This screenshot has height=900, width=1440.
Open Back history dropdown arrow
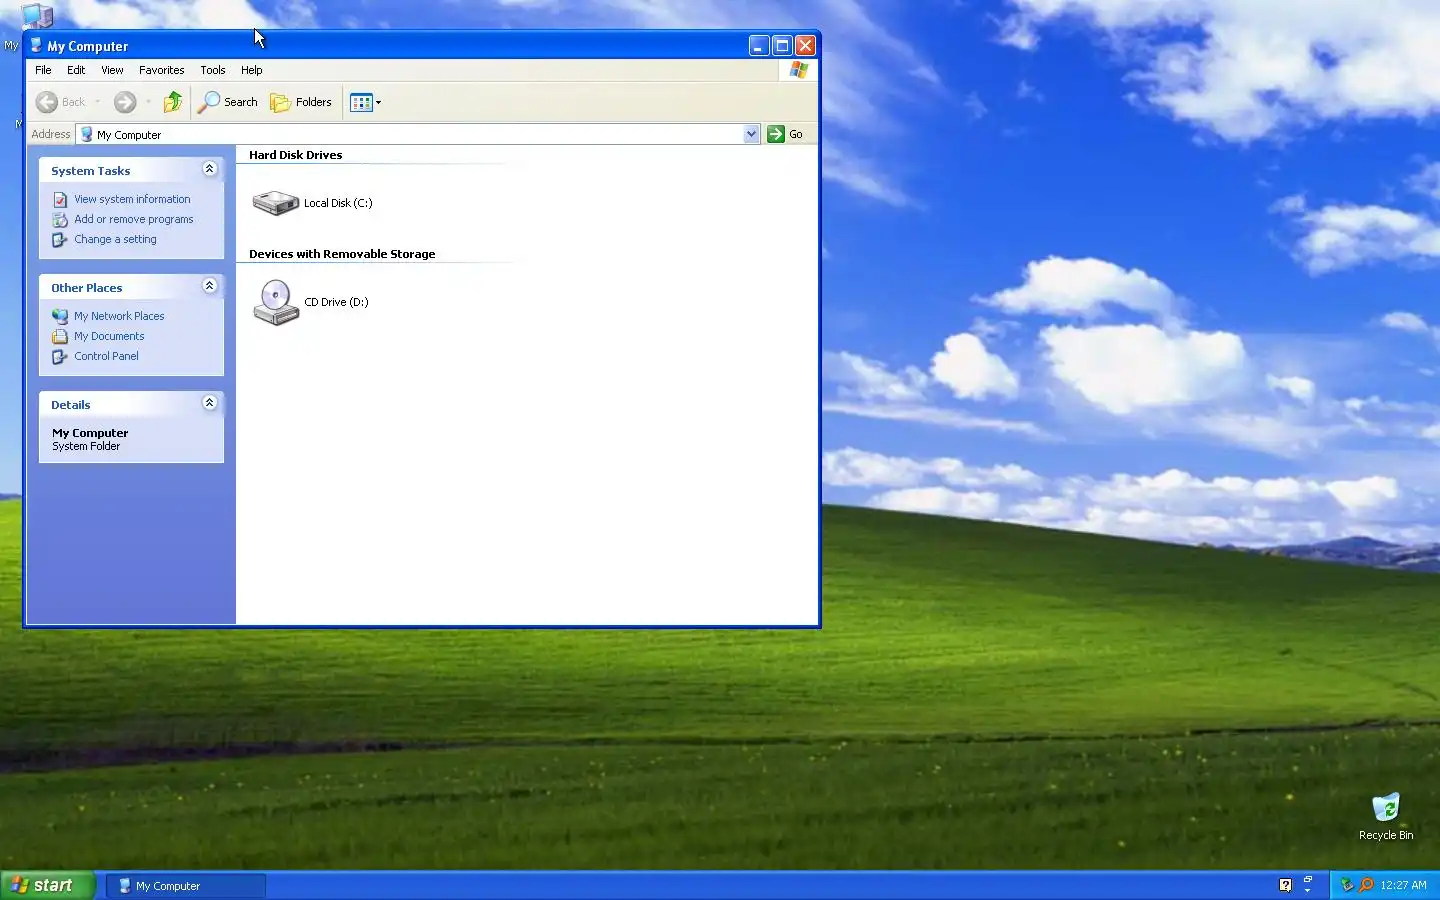point(97,102)
